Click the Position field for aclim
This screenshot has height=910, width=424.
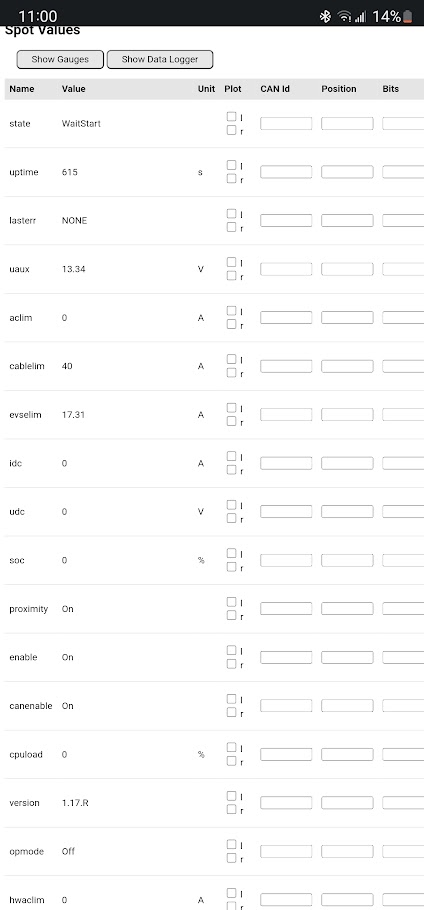click(x=347, y=317)
